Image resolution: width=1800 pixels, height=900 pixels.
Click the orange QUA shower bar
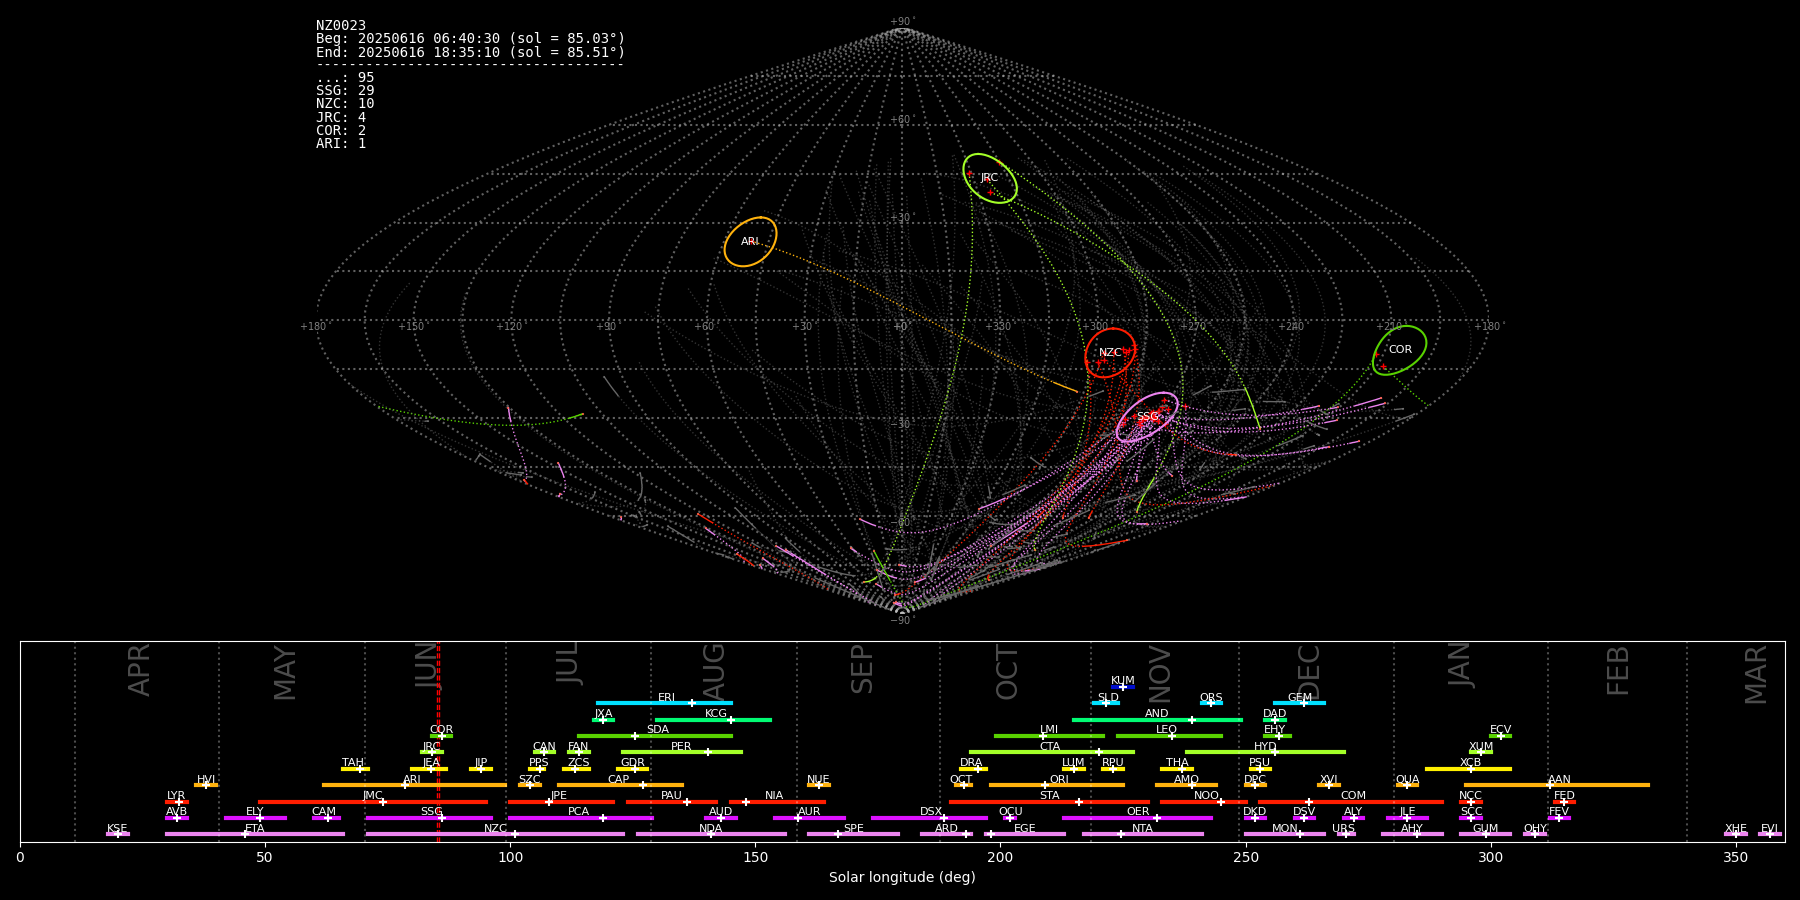coord(1407,785)
